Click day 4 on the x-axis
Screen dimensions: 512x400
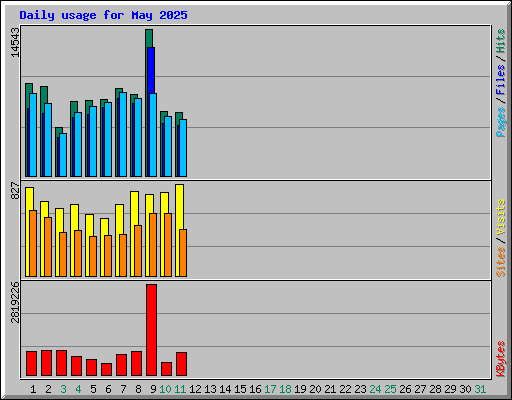click(x=78, y=389)
